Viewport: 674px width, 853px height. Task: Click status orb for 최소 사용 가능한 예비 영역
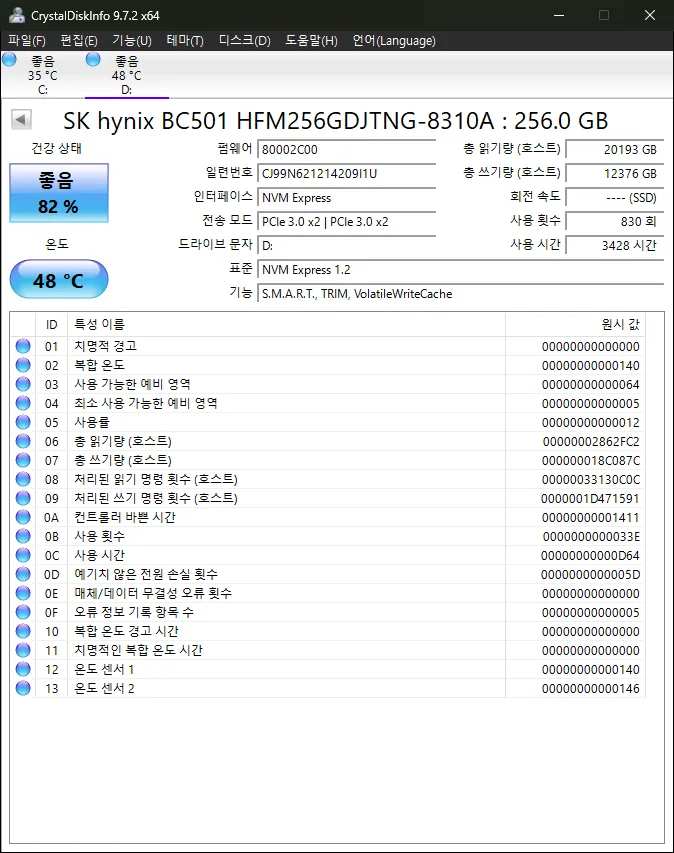[x=23, y=403]
